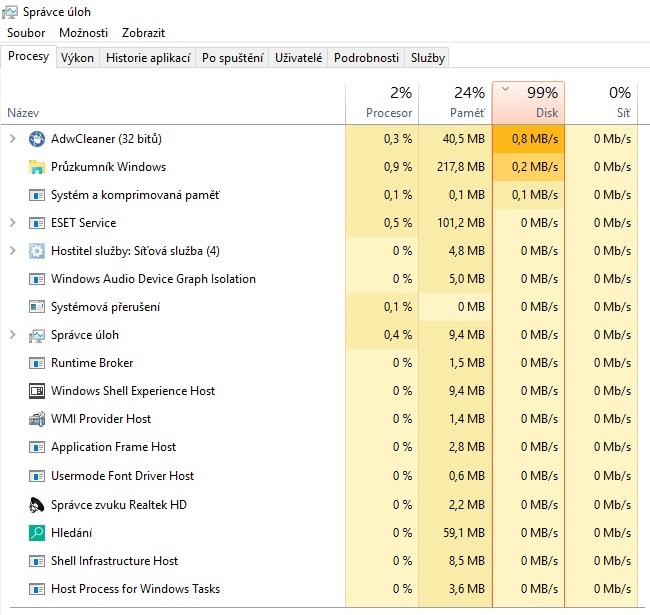The image size is (650, 615).
Task: Click the Windows Shell Experience Host icon
Action: pos(37,391)
